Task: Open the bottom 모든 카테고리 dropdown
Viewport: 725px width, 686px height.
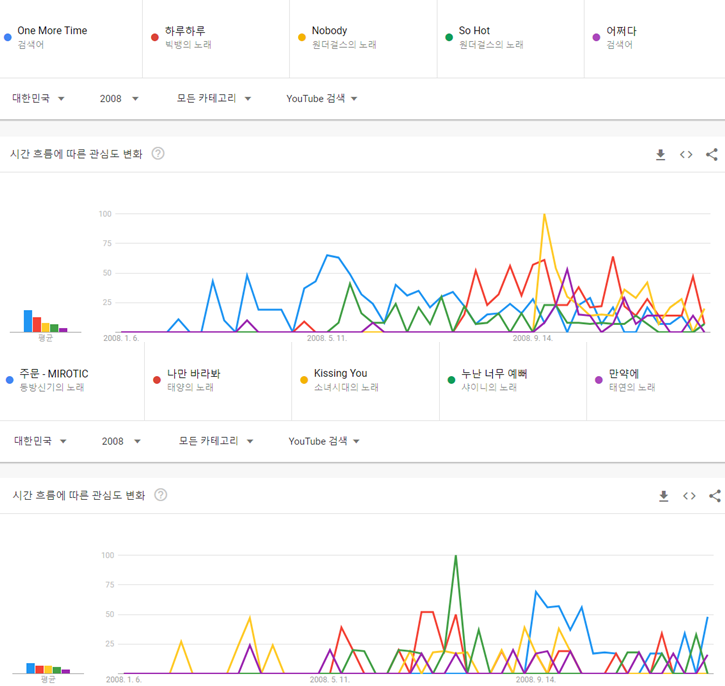Action: click(x=216, y=441)
